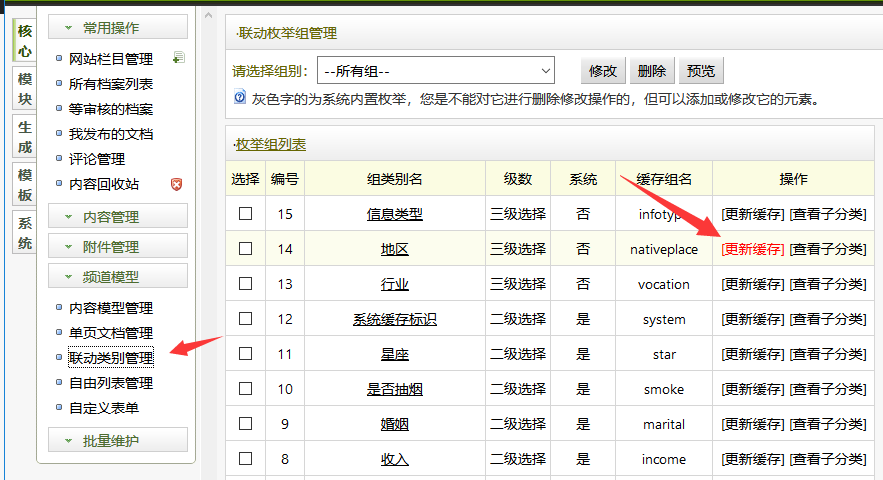Open the 行业 group link
Screen dimensions: 883x480
pyautogui.click(x=394, y=284)
